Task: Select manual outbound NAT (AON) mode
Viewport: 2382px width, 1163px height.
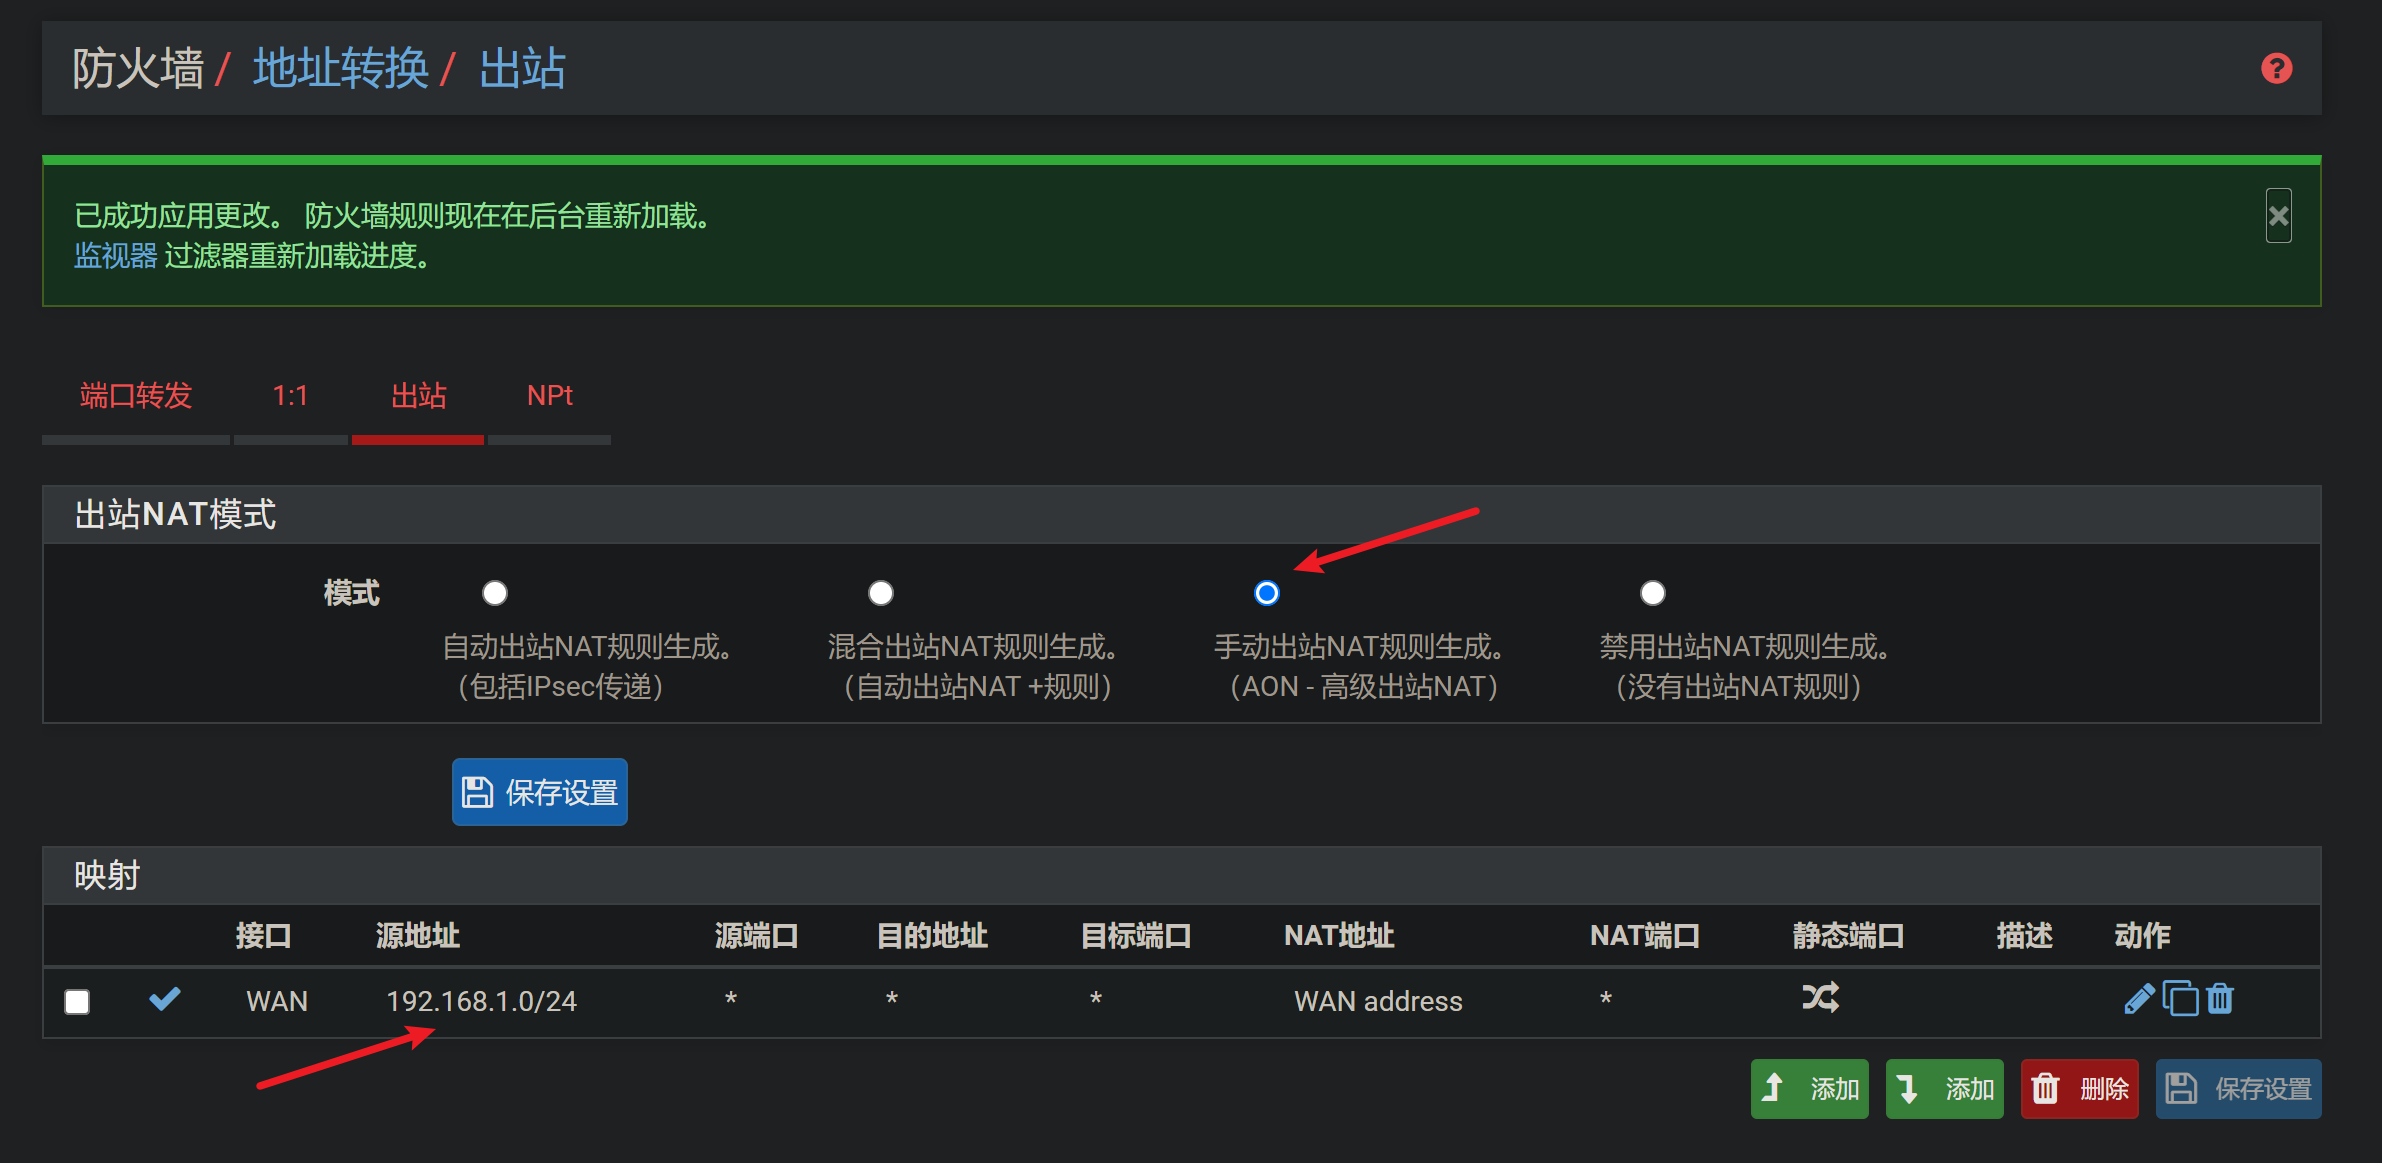Action: (1267, 593)
